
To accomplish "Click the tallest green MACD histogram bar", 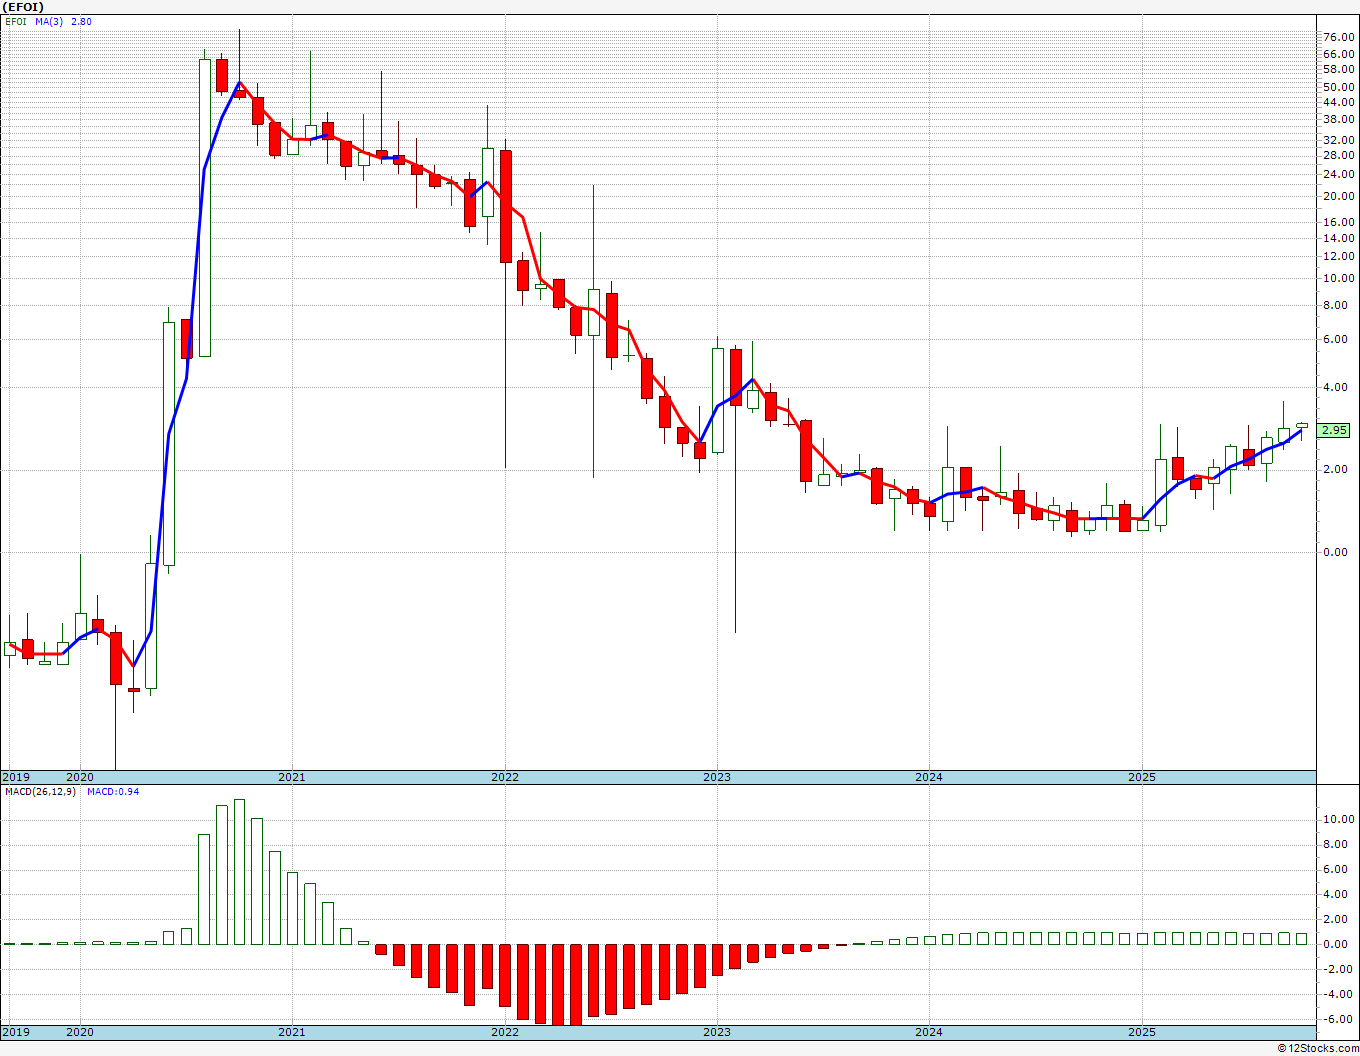I will point(239,872).
